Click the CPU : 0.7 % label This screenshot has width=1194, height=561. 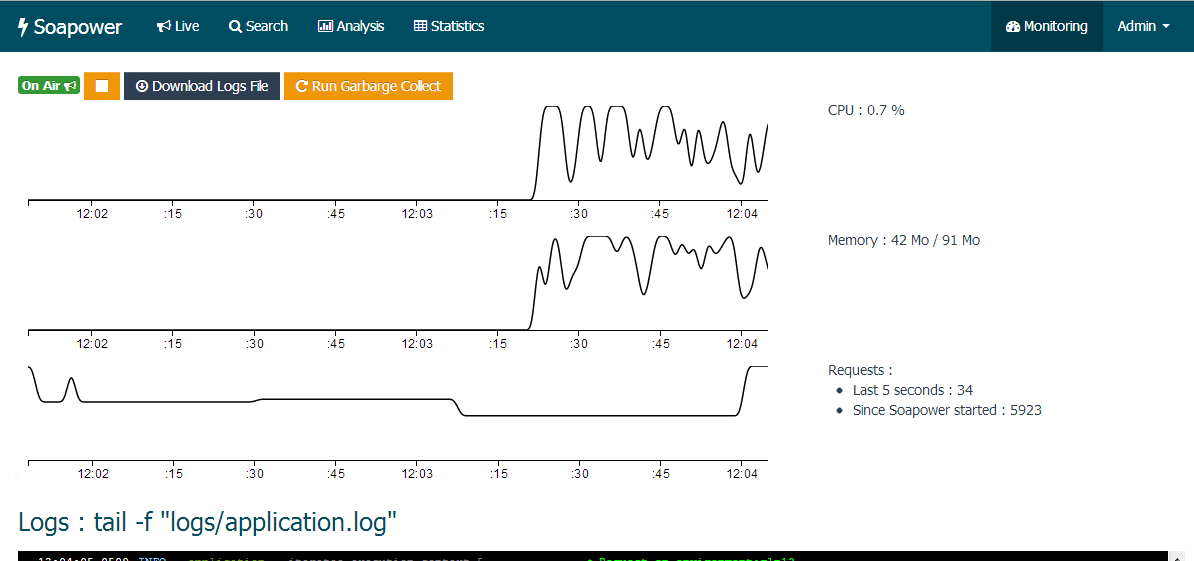pos(866,110)
